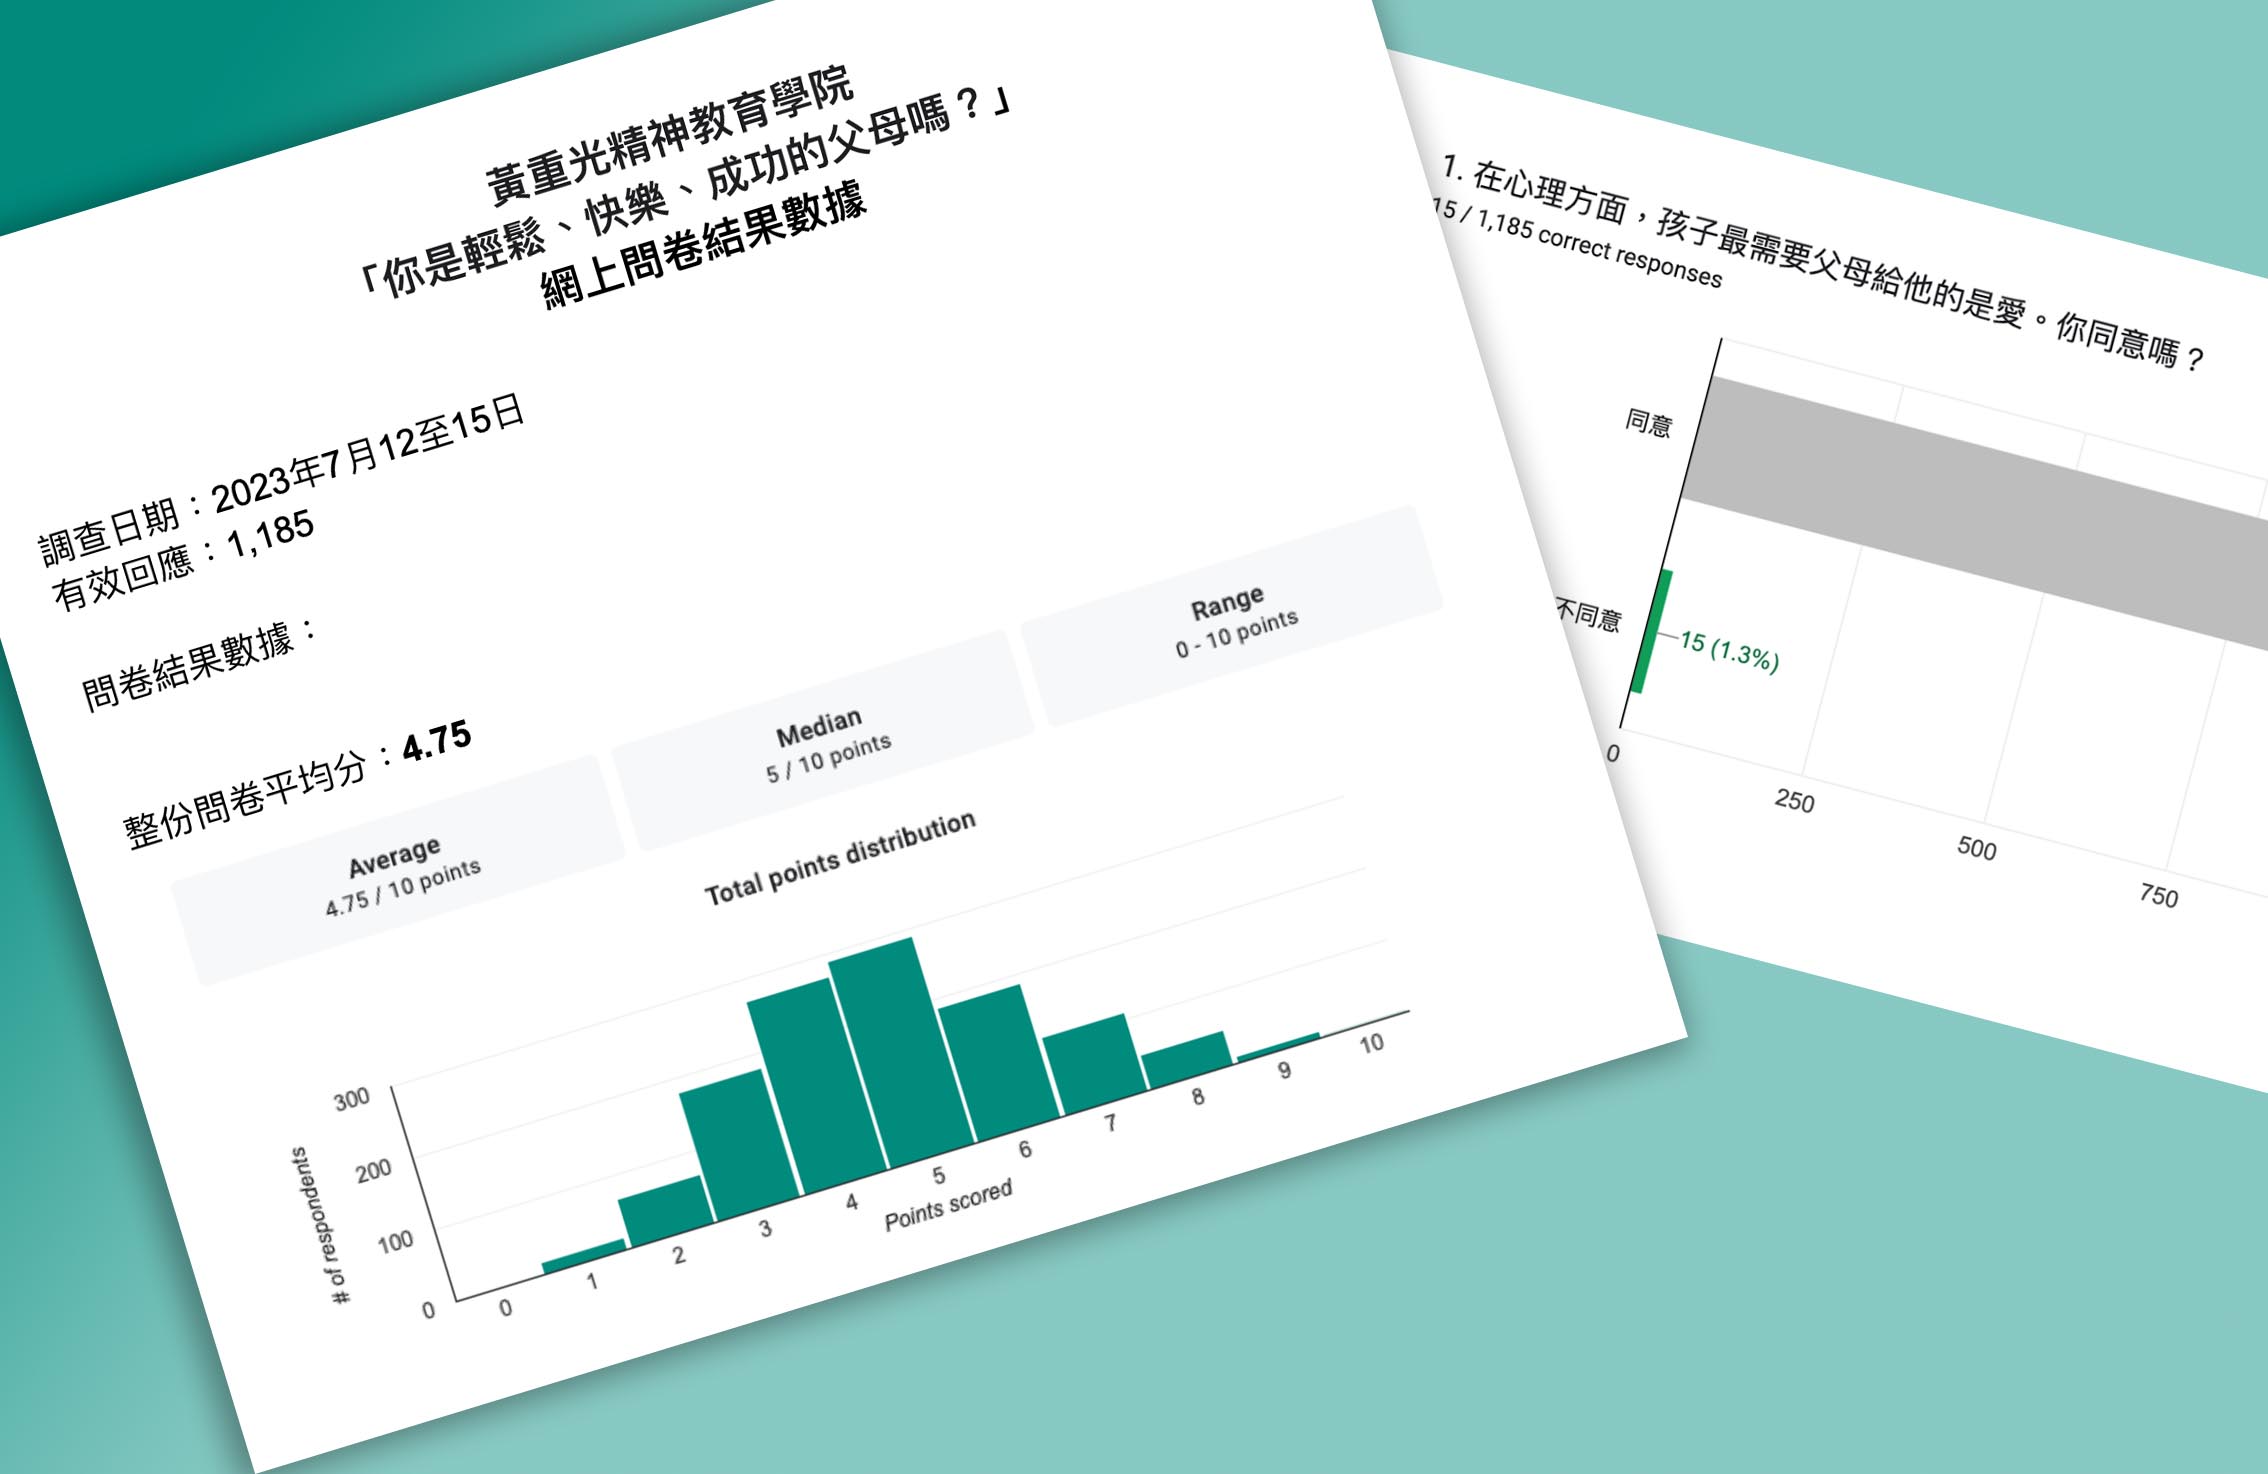2268x1474 pixels.
Task: Click the 調查日期 2023年7月12至15日 text line
Action: (282, 479)
